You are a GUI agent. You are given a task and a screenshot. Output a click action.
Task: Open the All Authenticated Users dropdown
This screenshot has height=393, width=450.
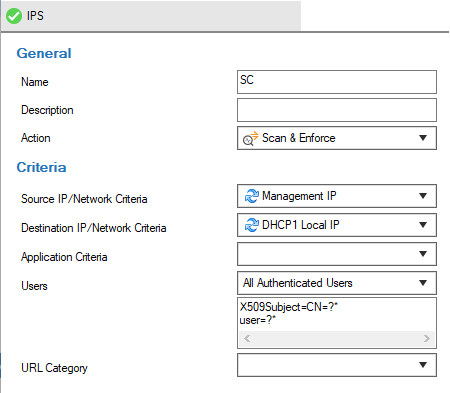[337, 283]
